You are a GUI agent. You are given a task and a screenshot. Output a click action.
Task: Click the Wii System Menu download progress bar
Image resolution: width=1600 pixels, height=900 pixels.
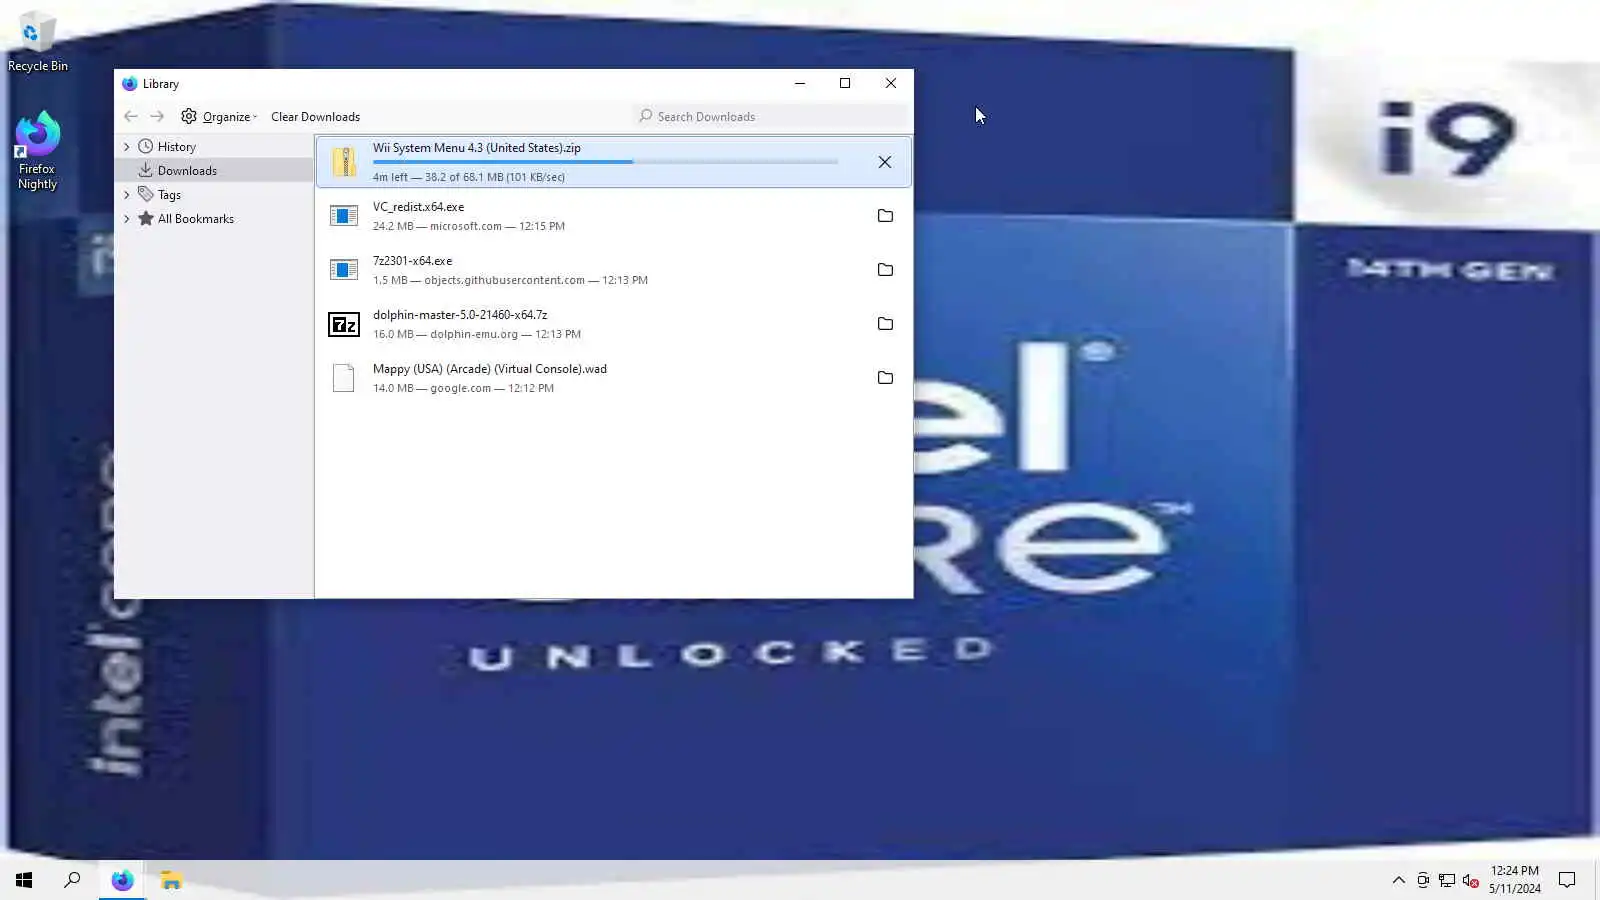[x=605, y=162]
